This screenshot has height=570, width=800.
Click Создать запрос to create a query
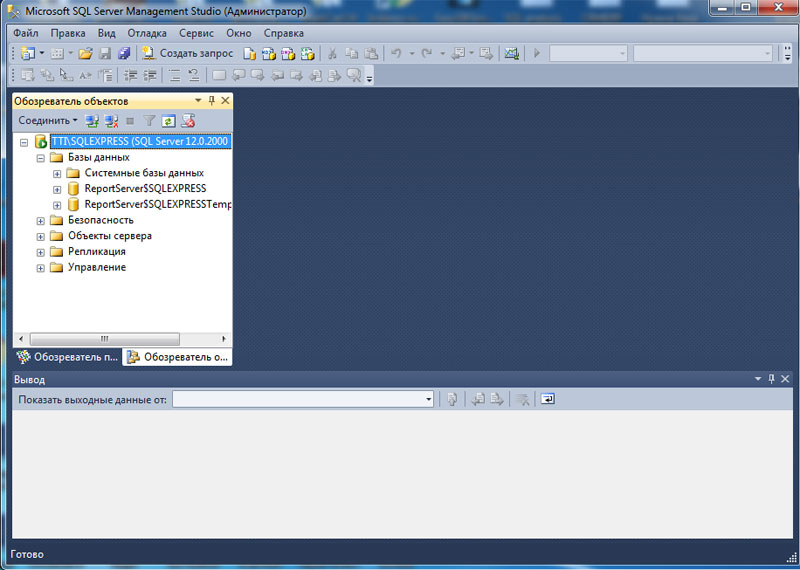tap(187, 53)
